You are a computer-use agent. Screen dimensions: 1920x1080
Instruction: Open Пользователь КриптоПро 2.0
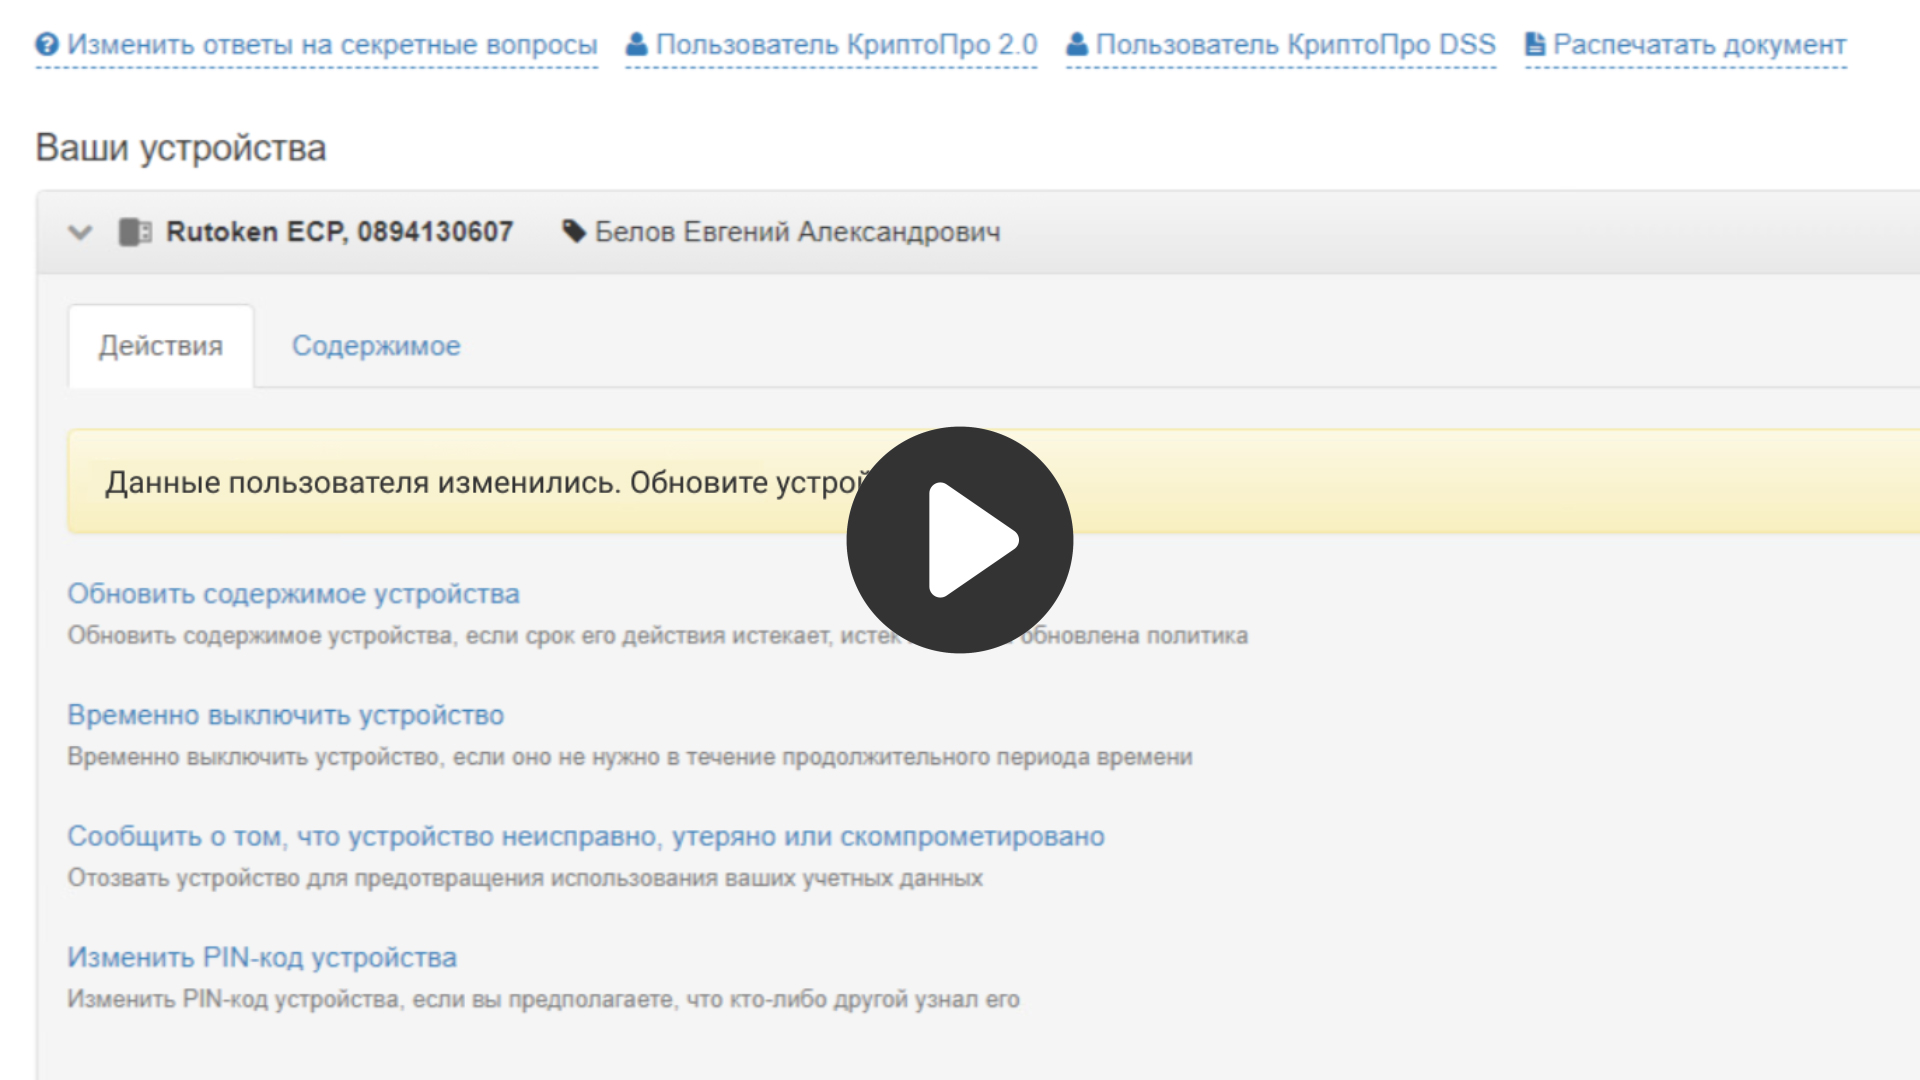click(x=845, y=44)
